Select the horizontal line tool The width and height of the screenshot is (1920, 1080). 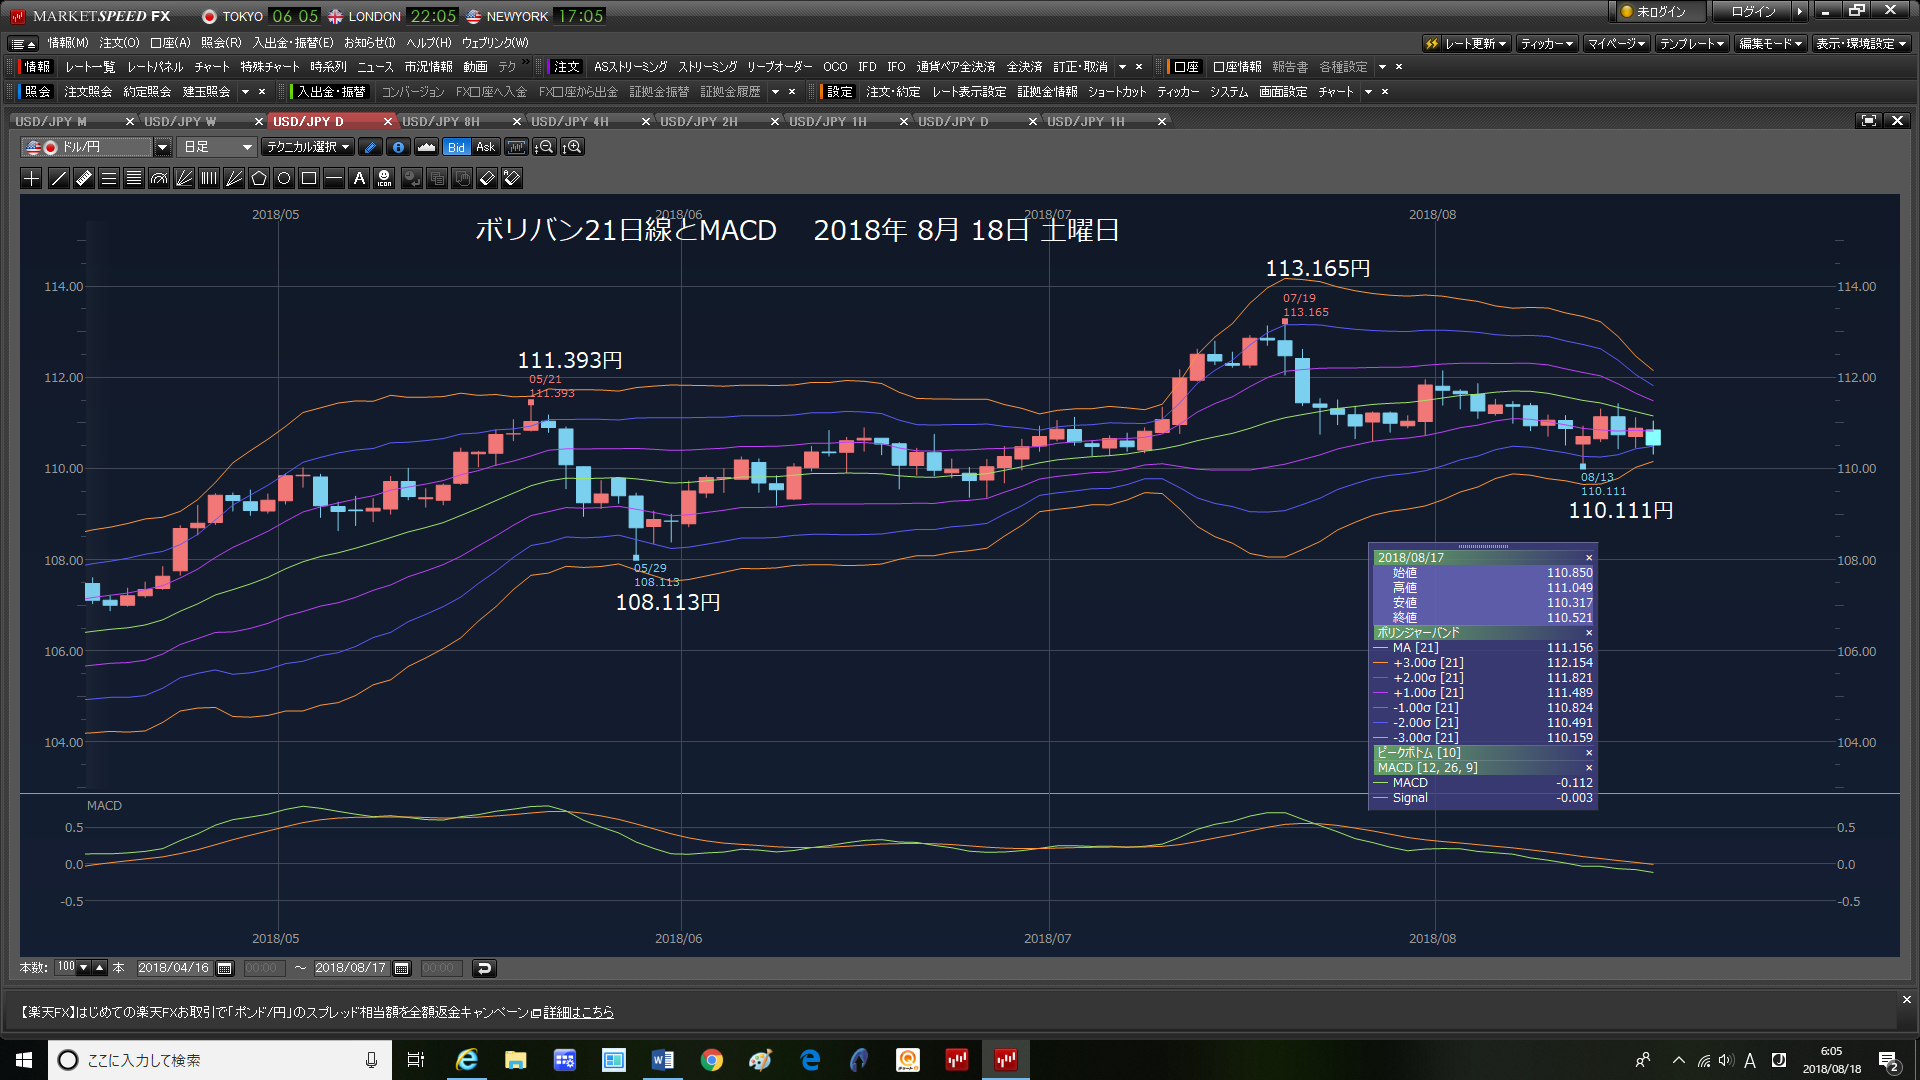tap(334, 179)
